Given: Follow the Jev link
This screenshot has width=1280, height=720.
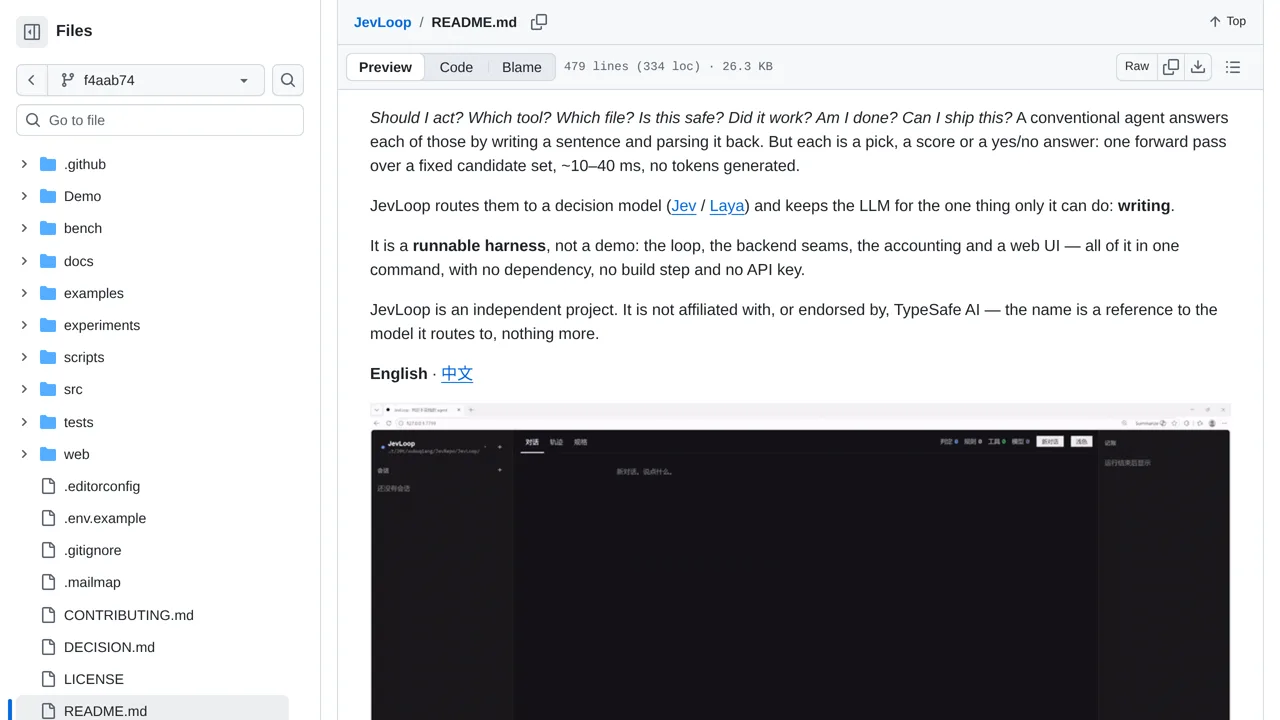Looking at the screenshot, I should pyautogui.click(x=684, y=206).
